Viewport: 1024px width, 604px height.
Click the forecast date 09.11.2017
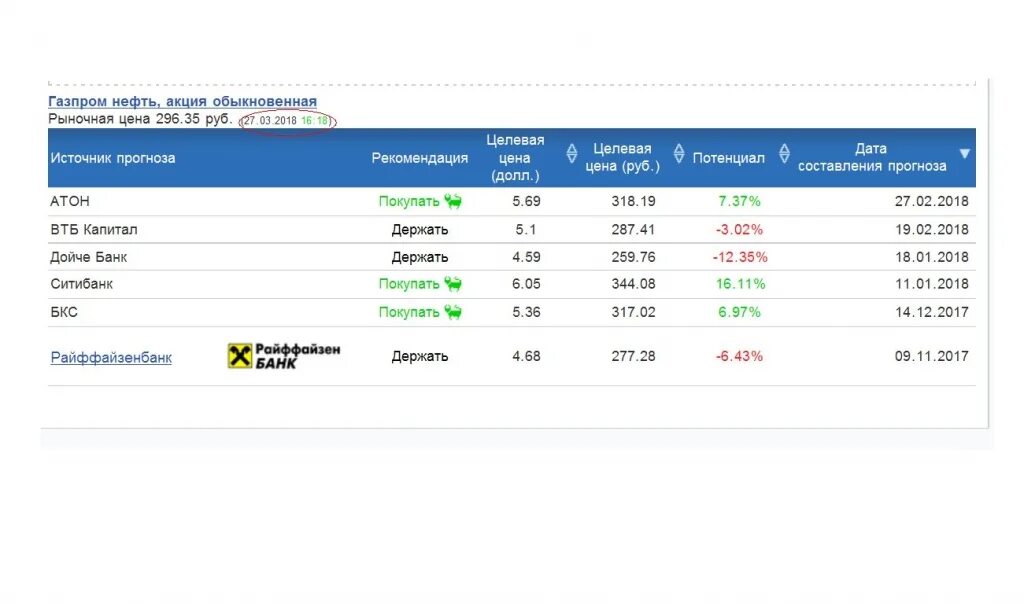coord(931,357)
